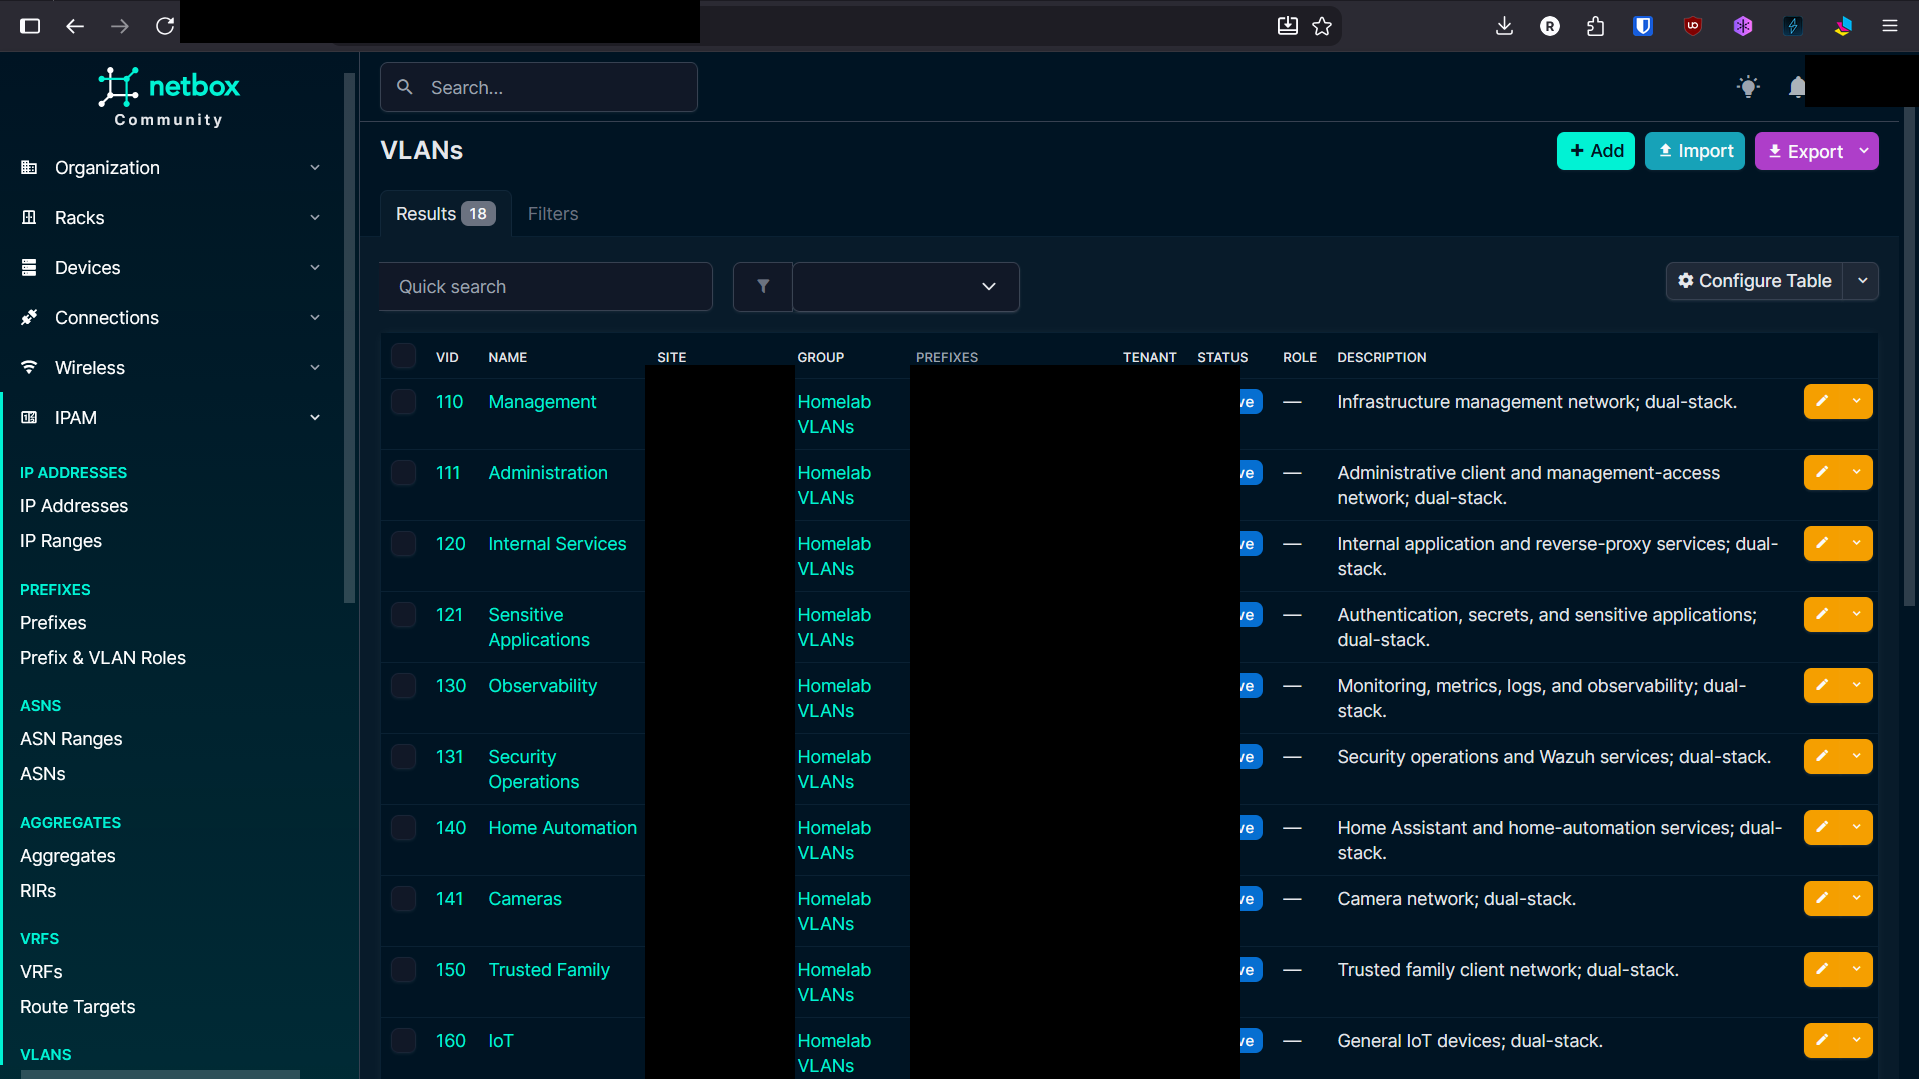The height and width of the screenshot is (1079, 1919).
Task: Click the main Search field
Action: click(539, 88)
